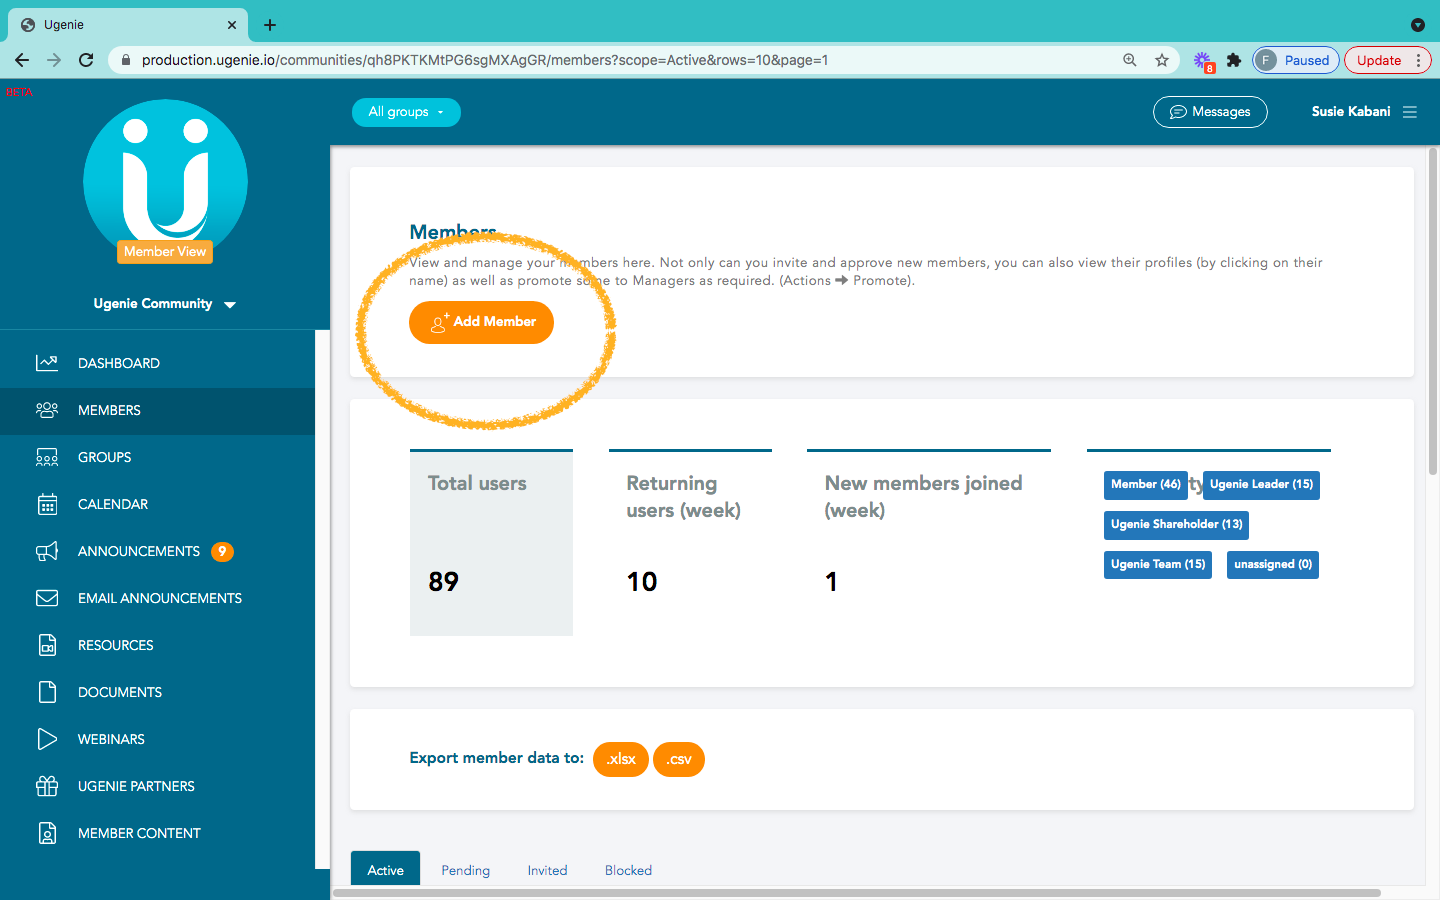Open a new browser tab
The height and width of the screenshot is (900, 1440).
tap(270, 25)
